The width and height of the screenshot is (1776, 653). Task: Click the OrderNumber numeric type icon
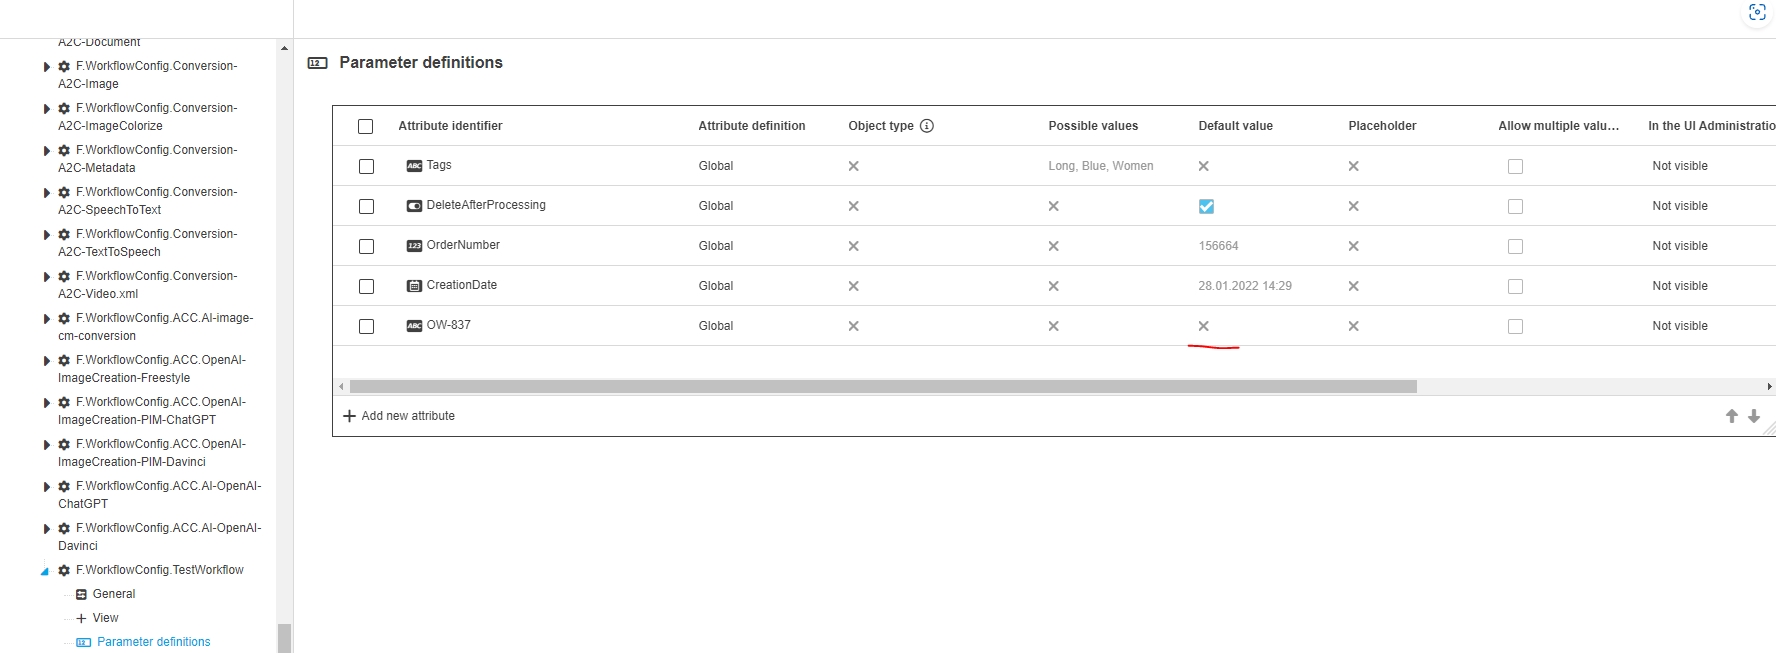click(414, 246)
